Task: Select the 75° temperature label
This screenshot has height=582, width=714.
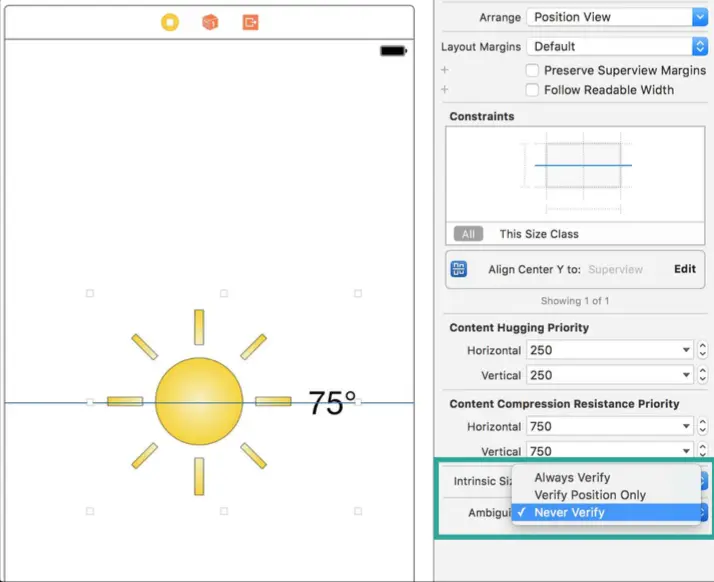Action: click(332, 403)
